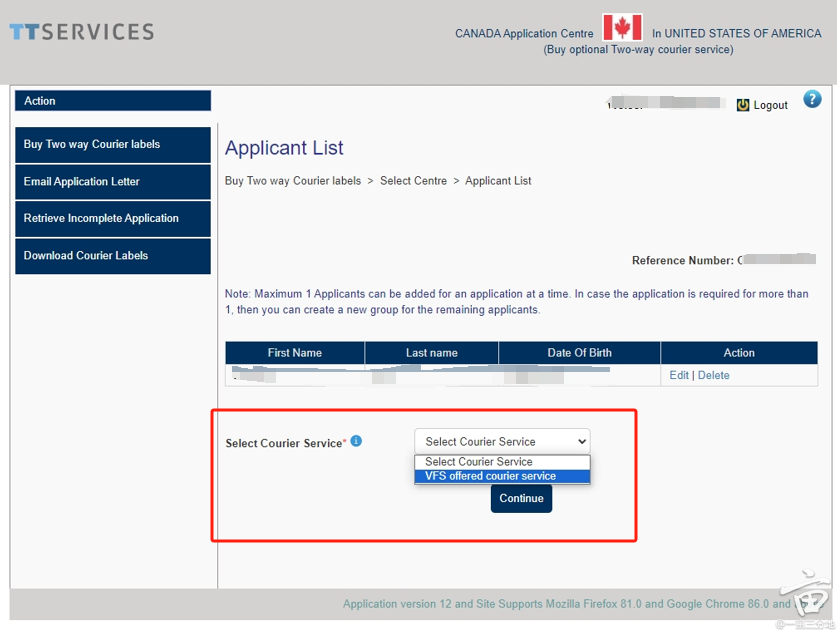Image resolution: width=837 pixels, height=630 pixels.
Task: Open help via blue question mark icon
Action: click(812, 99)
